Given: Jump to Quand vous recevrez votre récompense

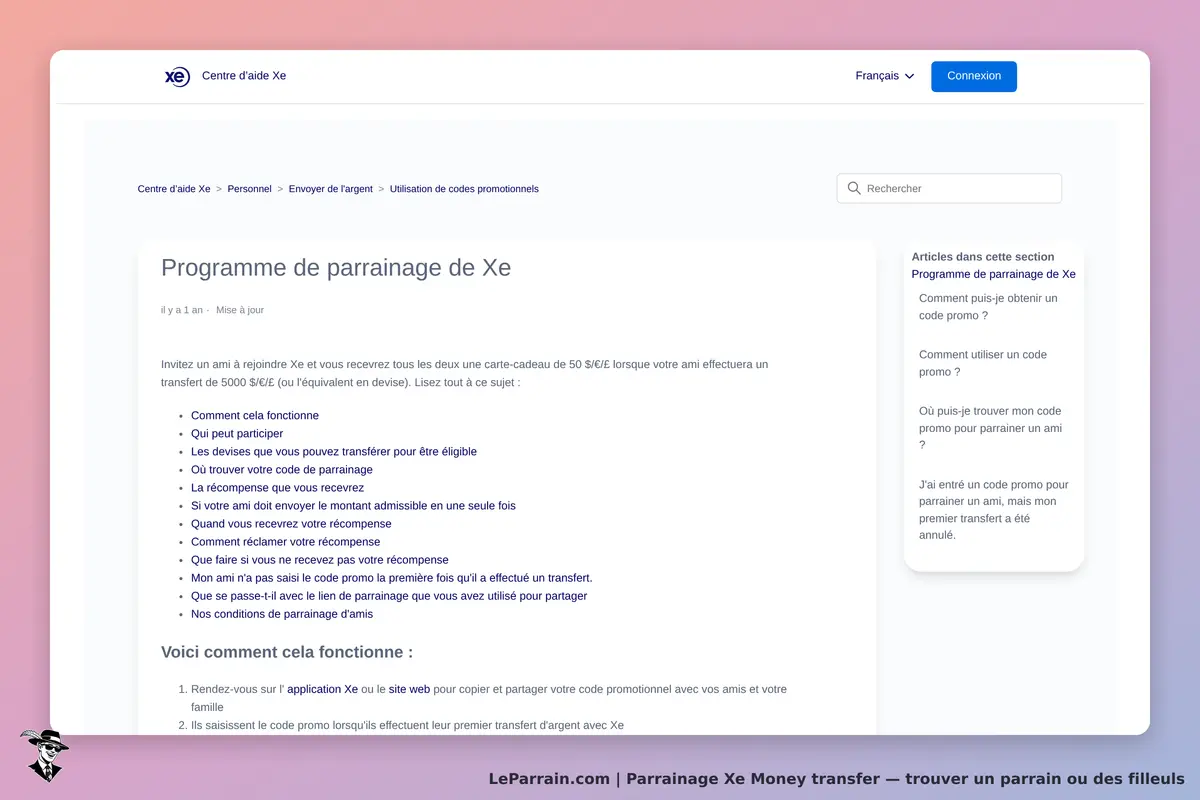Looking at the screenshot, I should coord(291,524).
